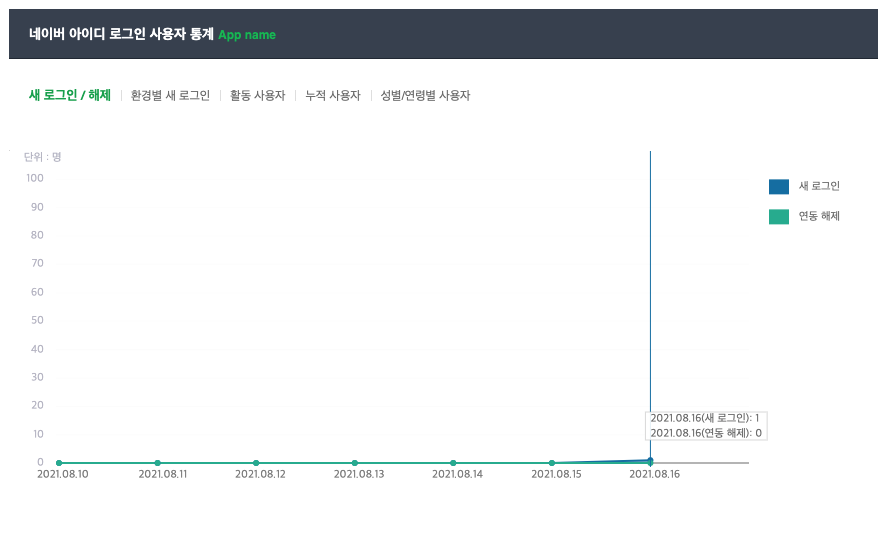The width and height of the screenshot is (878, 550).
Task: Click the data point for 2021.08.12
Action: (x=256, y=463)
